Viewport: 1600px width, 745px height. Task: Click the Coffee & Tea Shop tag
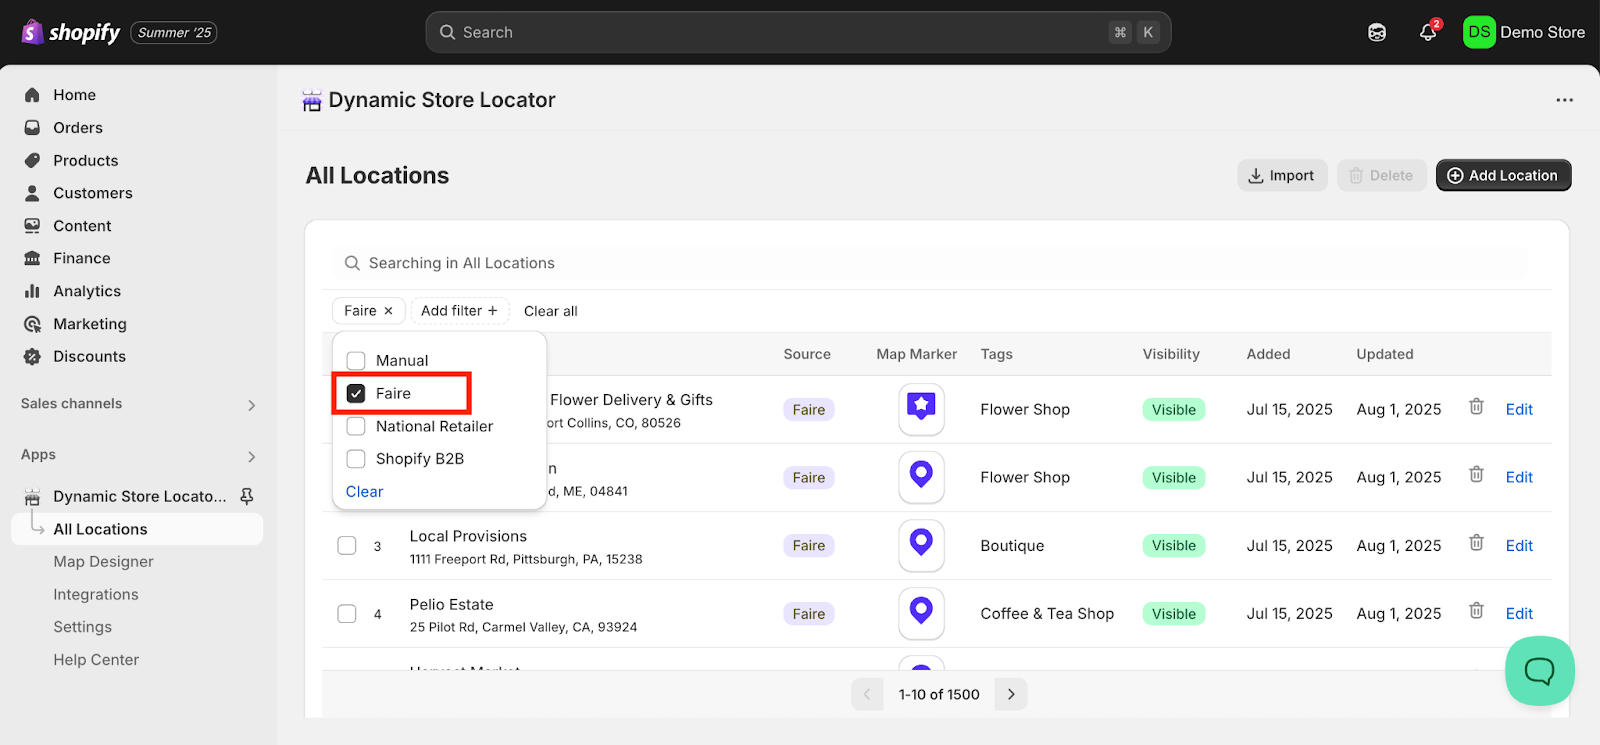pyautogui.click(x=1047, y=614)
